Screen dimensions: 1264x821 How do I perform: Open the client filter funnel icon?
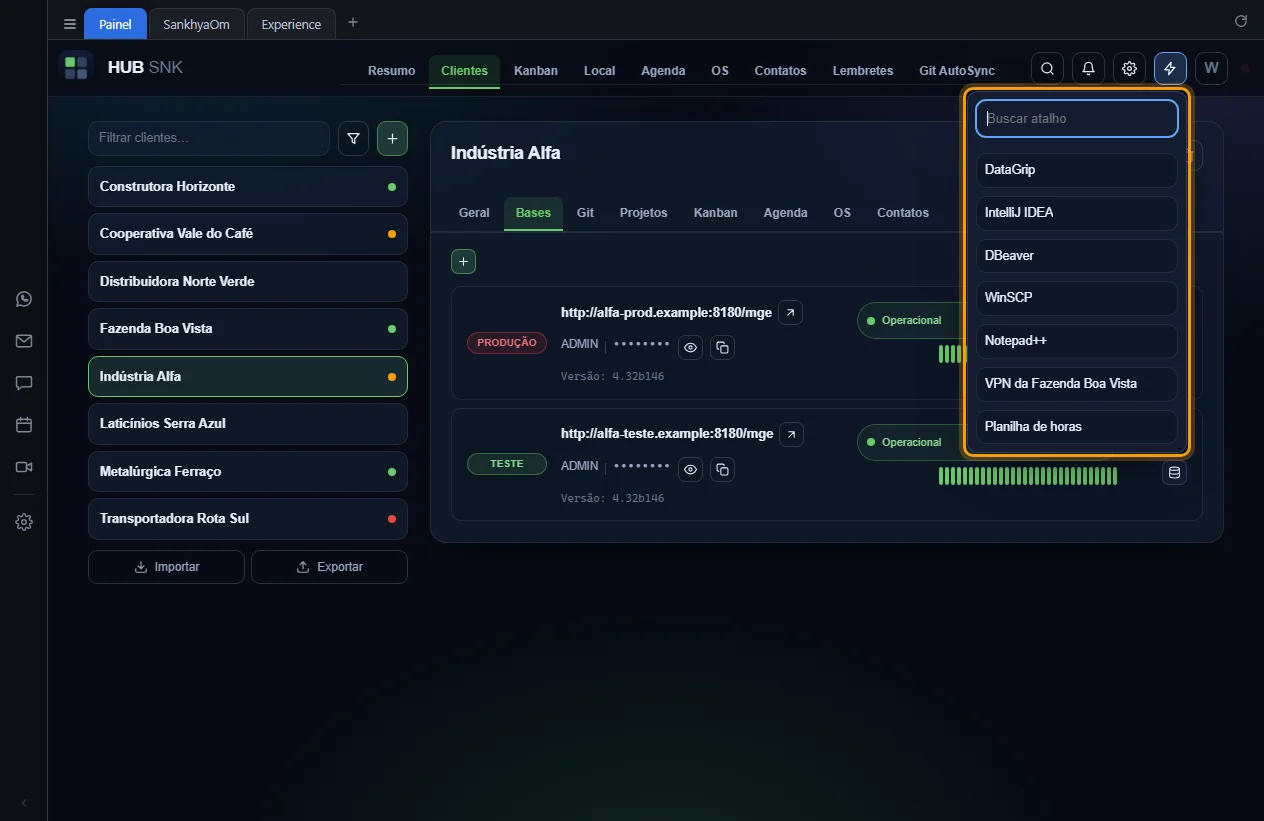click(x=353, y=139)
